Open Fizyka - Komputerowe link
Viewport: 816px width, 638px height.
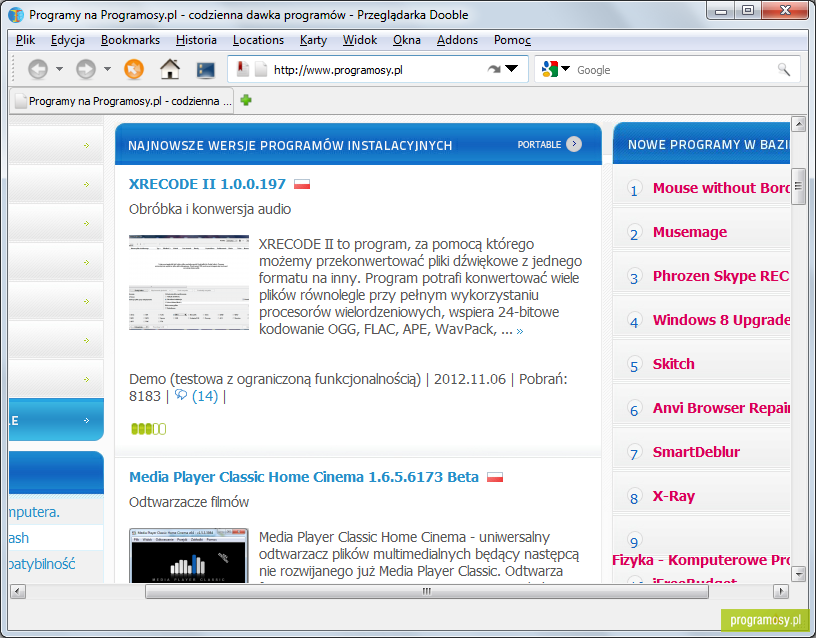tap(701, 560)
